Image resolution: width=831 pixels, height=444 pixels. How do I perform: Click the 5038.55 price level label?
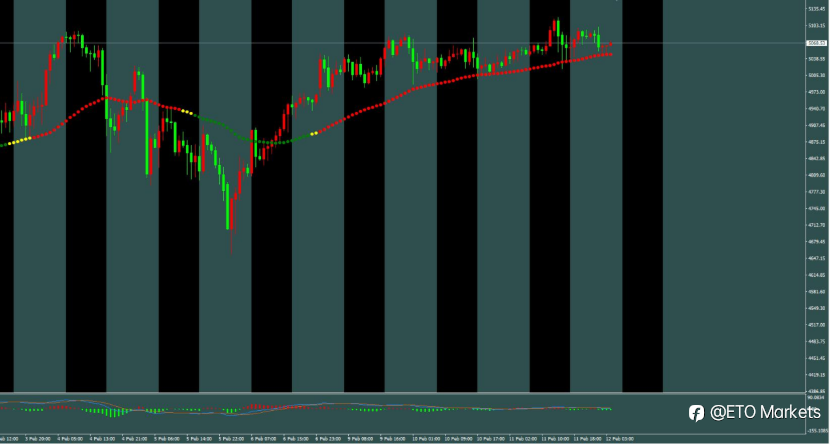point(817,59)
